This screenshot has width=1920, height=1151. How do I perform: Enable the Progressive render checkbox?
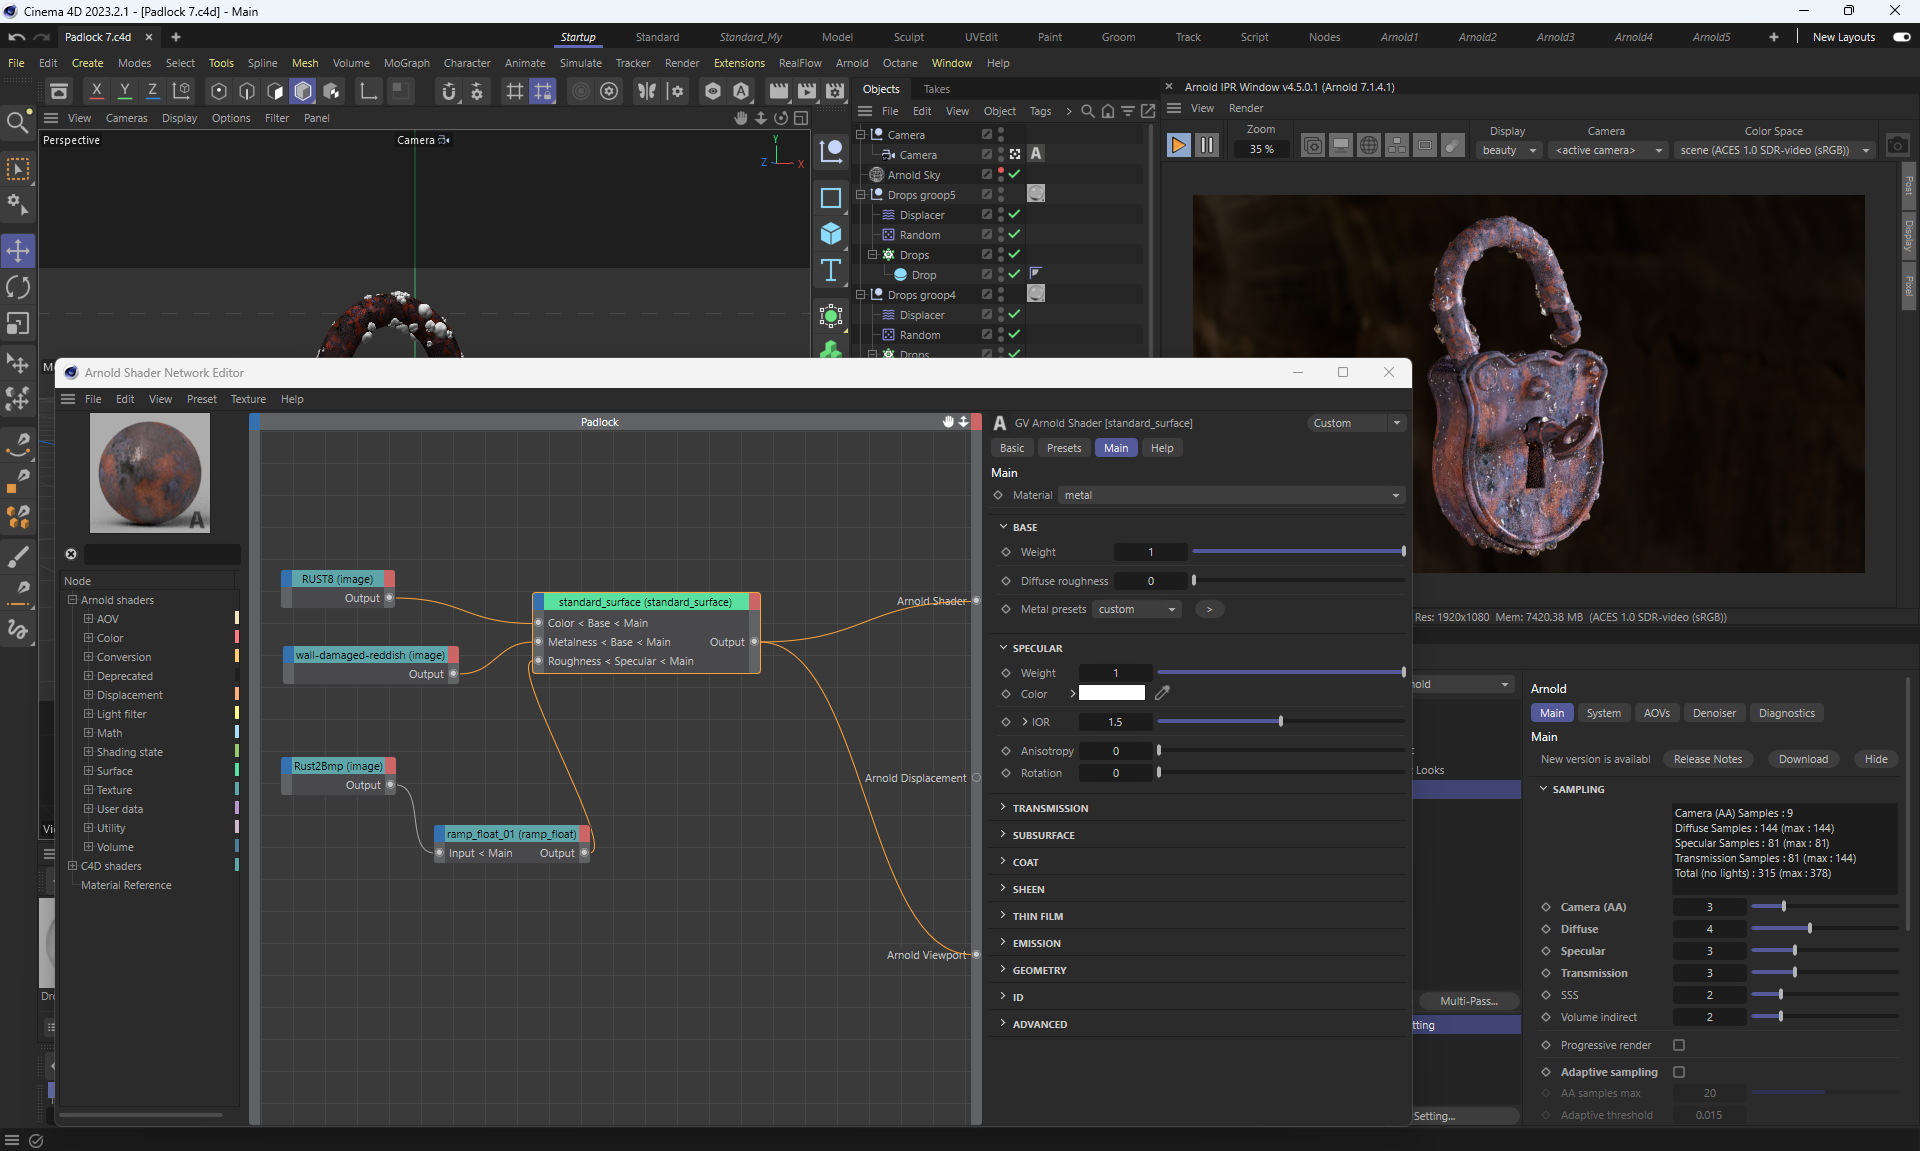coord(1679,1045)
